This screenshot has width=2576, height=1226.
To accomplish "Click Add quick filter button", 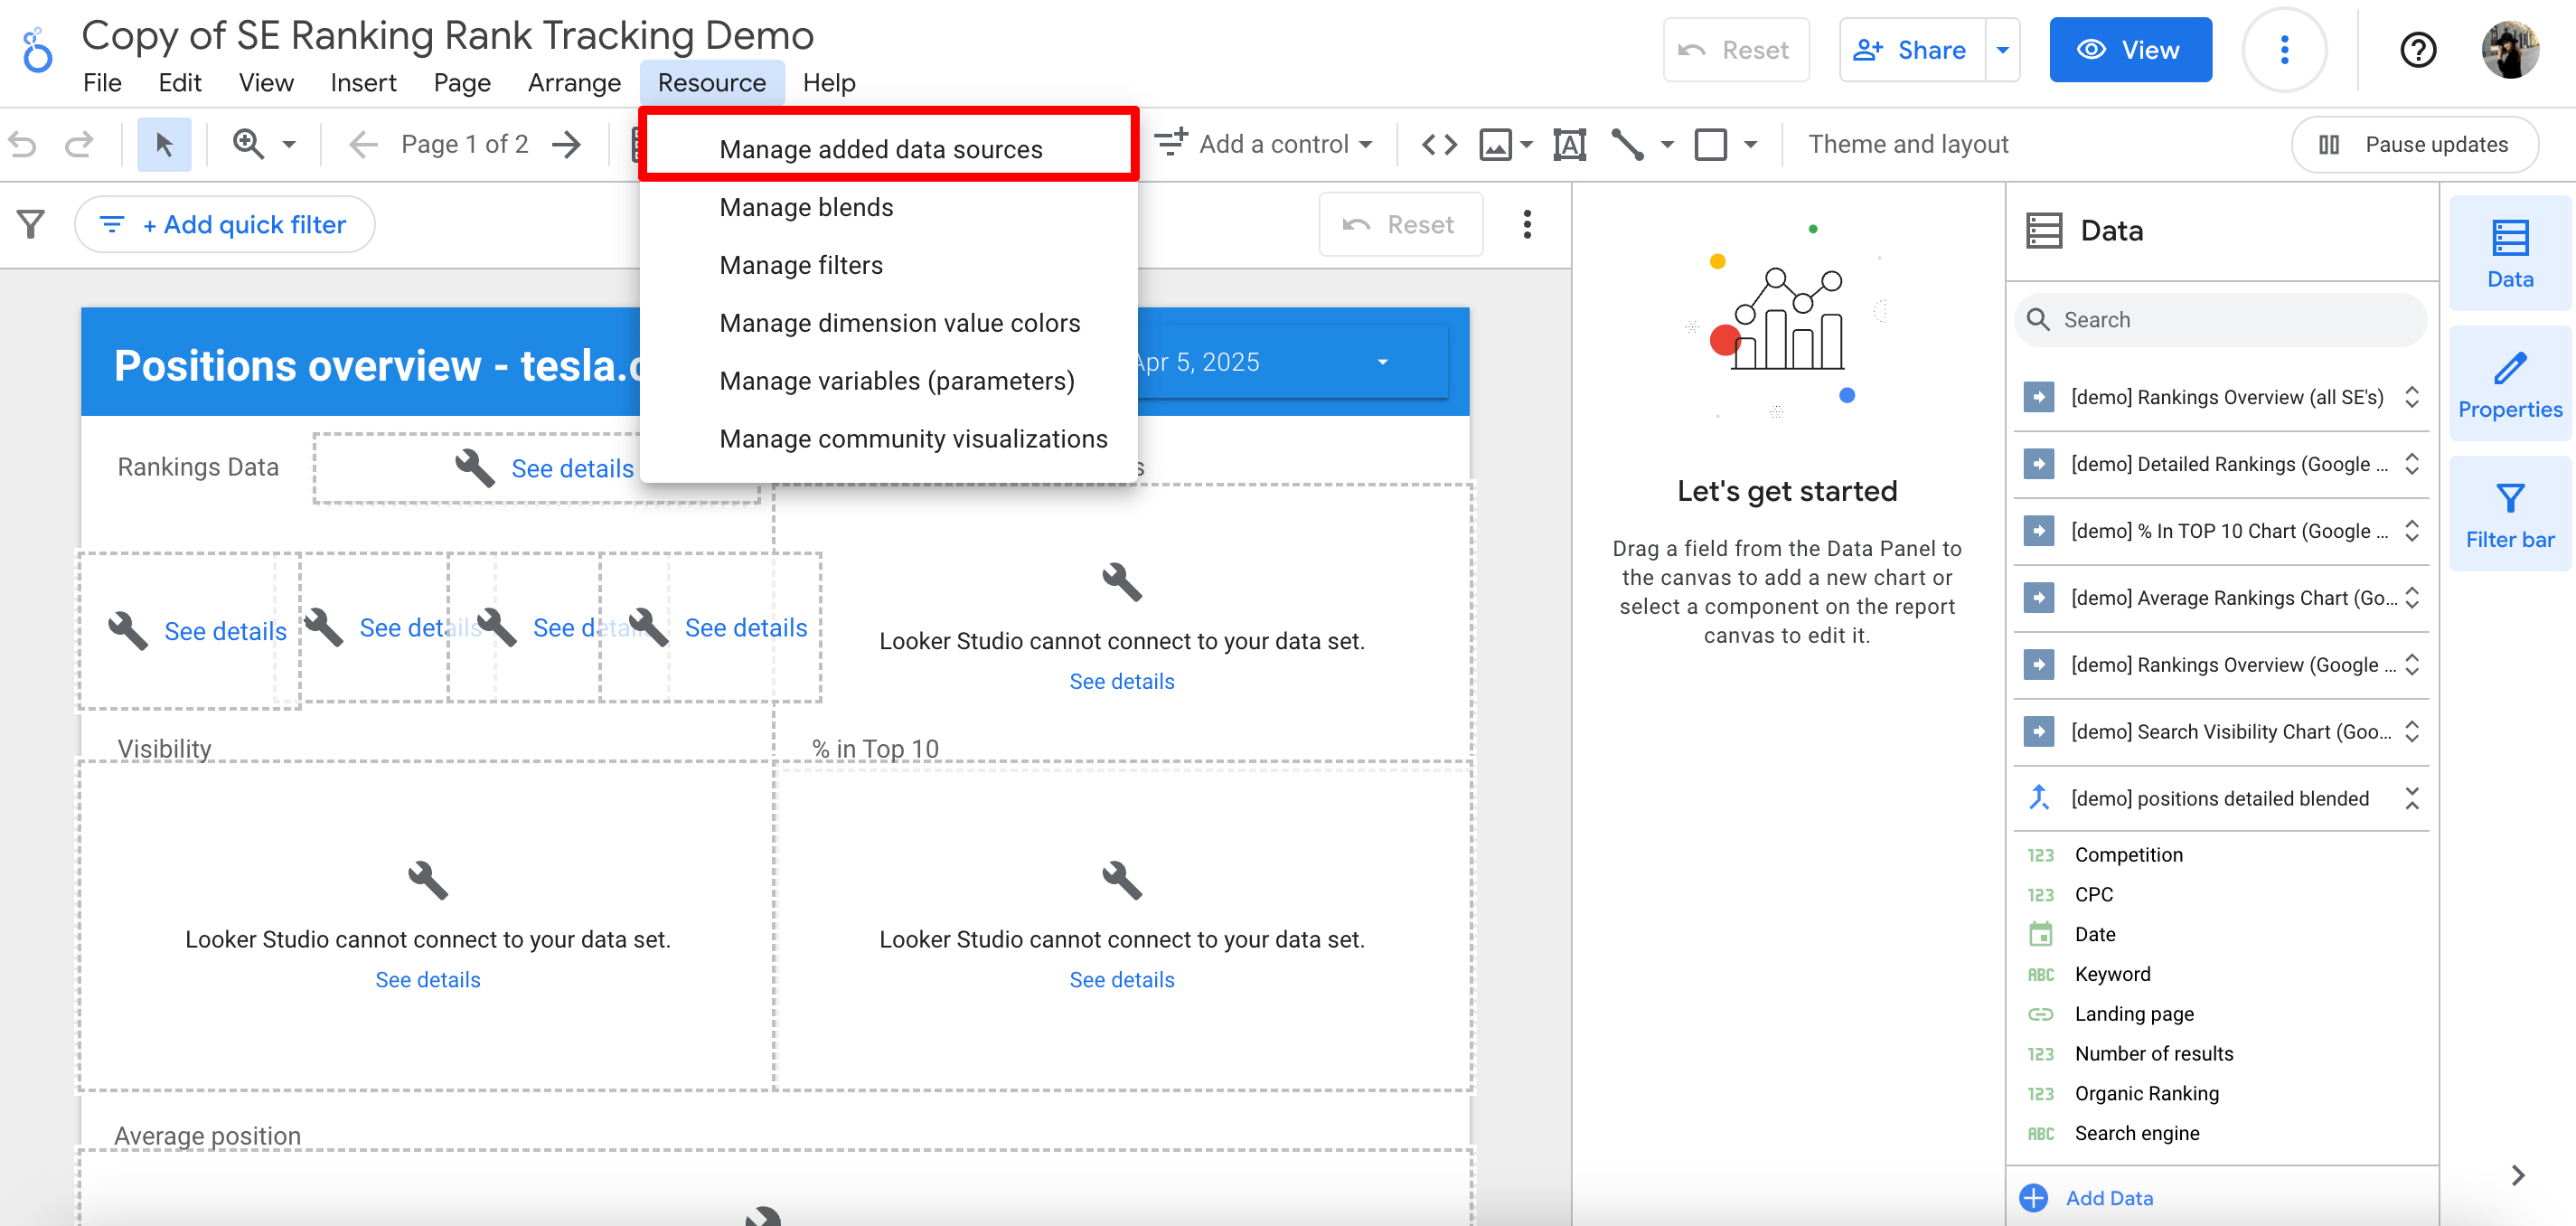I will pyautogui.click(x=225, y=224).
